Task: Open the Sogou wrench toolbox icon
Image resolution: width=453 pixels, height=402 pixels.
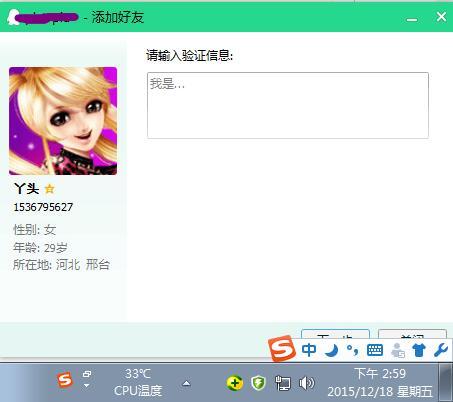Action: tap(440, 350)
